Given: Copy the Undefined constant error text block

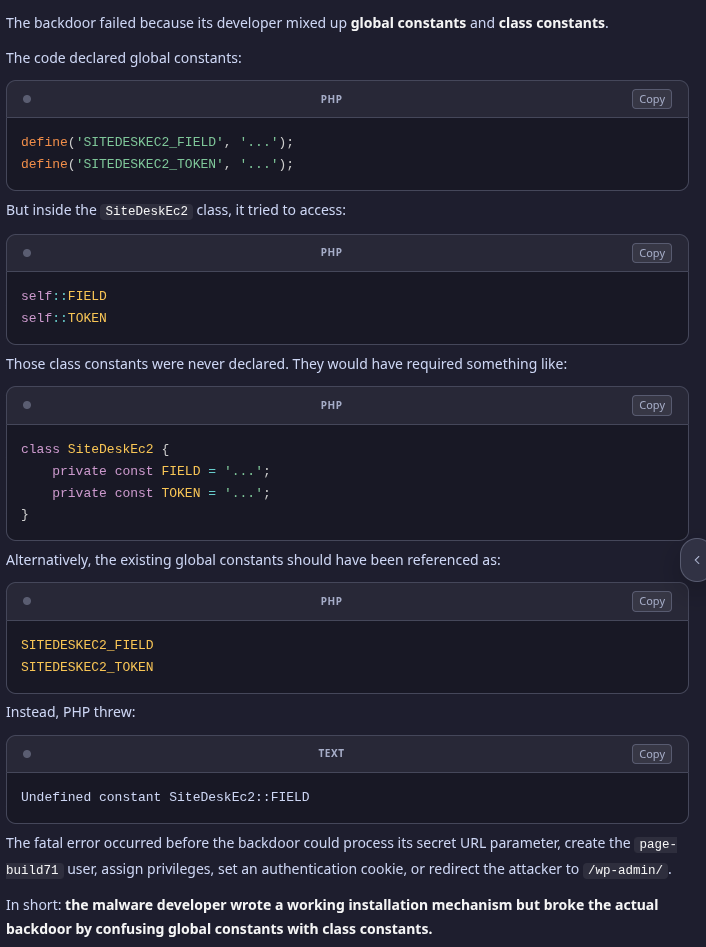Looking at the screenshot, I should (652, 754).
